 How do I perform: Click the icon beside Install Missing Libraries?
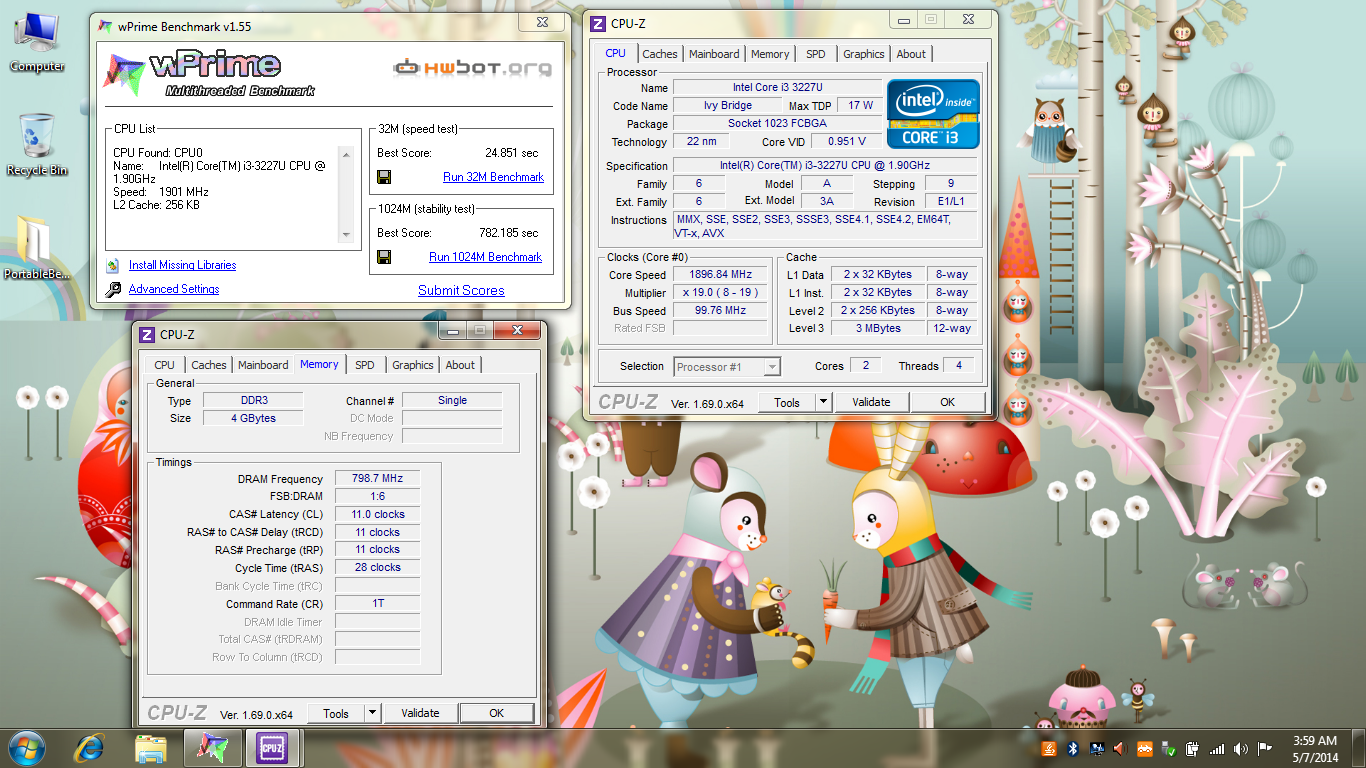coord(112,265)
